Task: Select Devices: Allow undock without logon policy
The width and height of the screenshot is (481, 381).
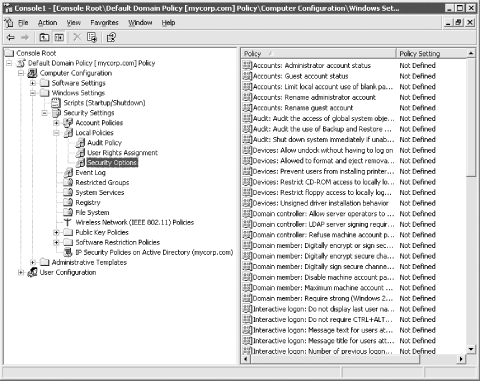Action: tap(323, 150)
